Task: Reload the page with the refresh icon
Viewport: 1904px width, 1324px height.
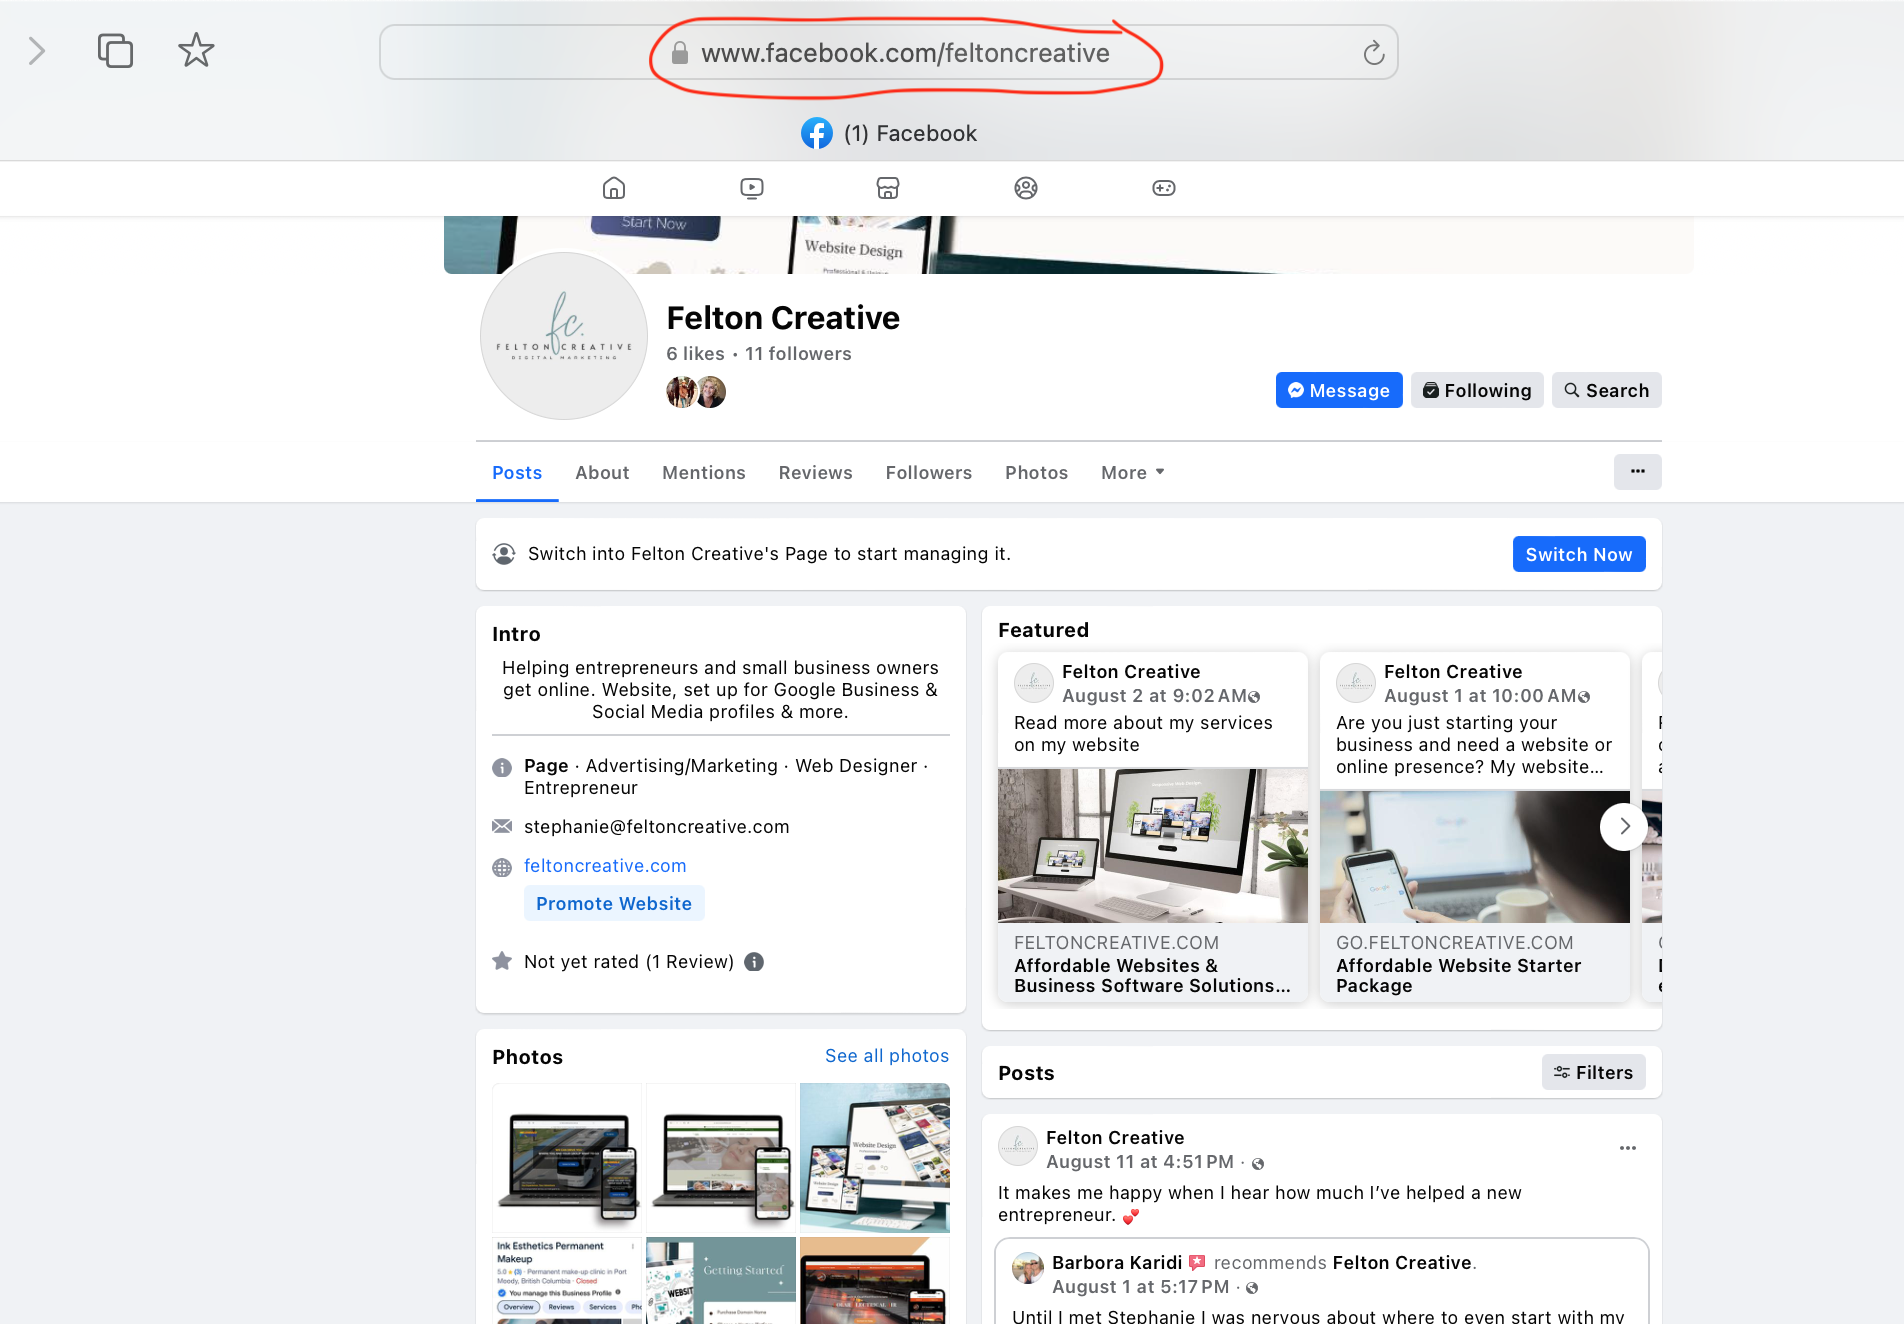Action: 1374,53
